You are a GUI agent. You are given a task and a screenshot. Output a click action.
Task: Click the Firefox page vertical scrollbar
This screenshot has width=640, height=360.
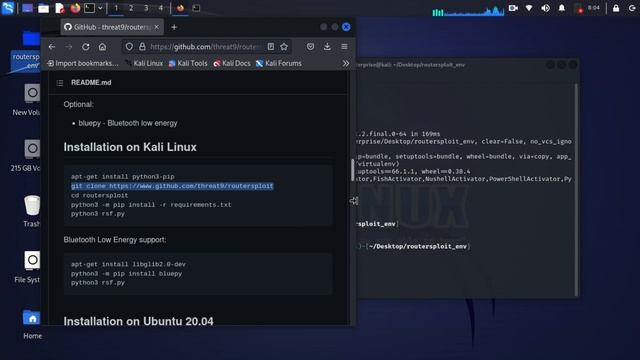pos(353,170)
